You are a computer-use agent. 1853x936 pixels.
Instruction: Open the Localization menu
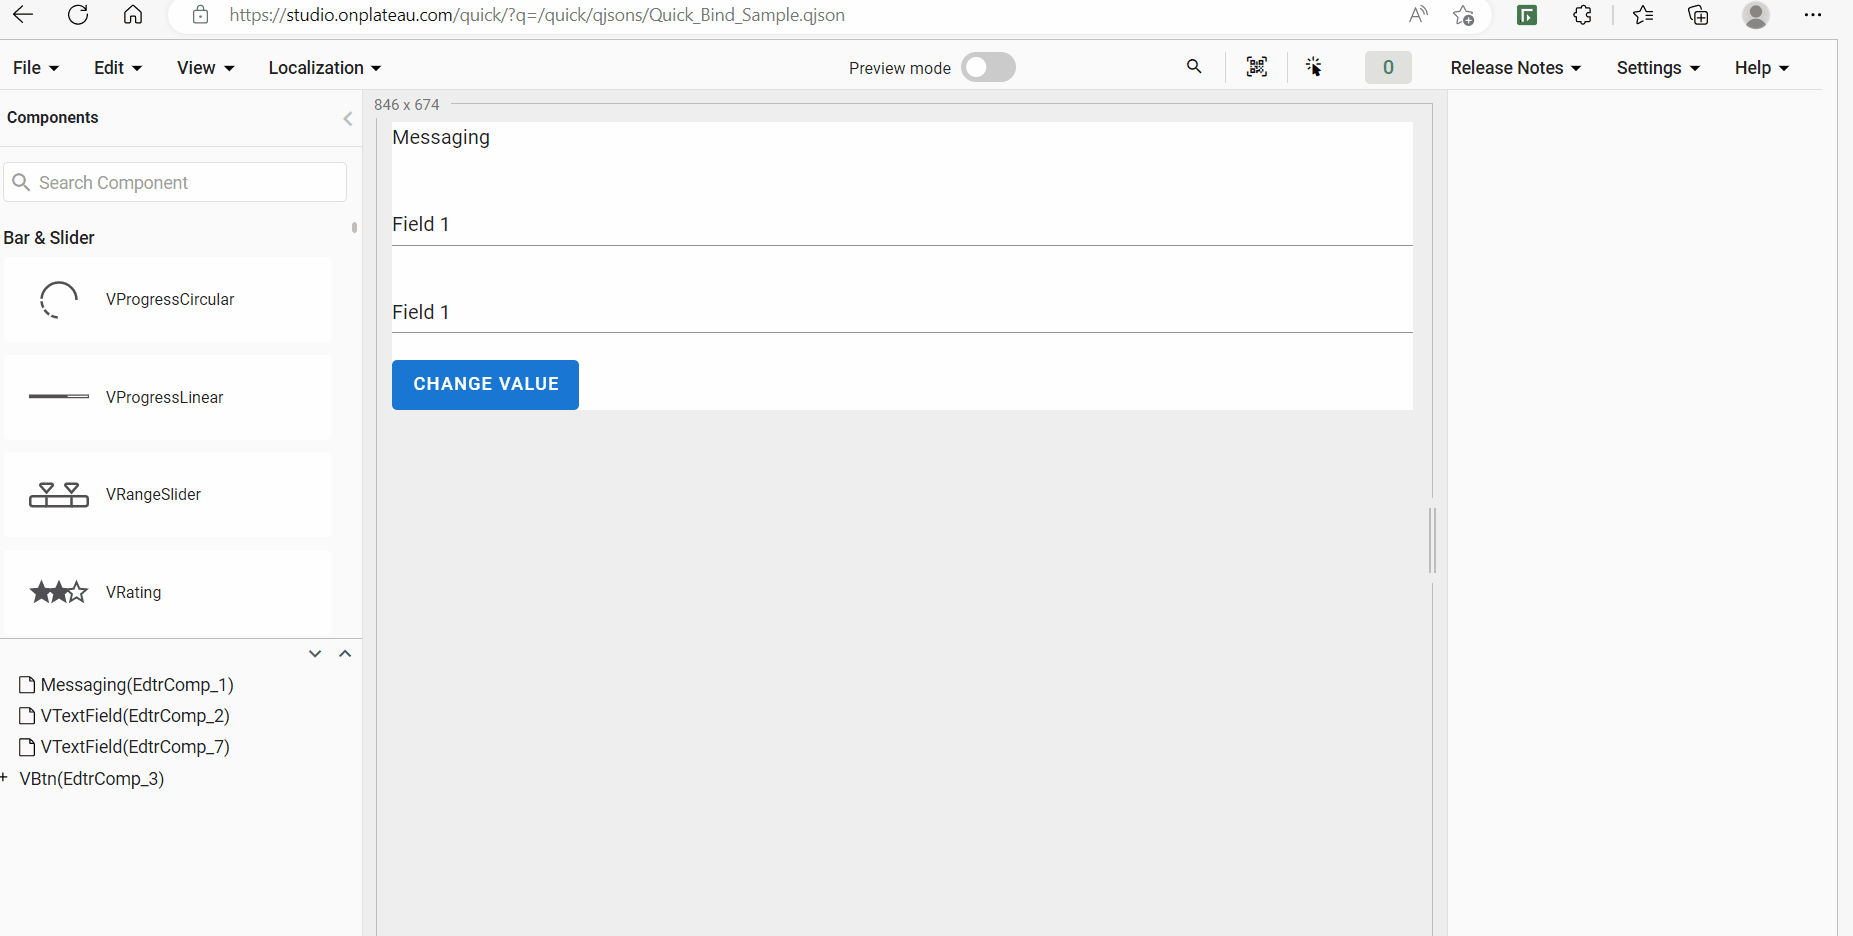324,68
